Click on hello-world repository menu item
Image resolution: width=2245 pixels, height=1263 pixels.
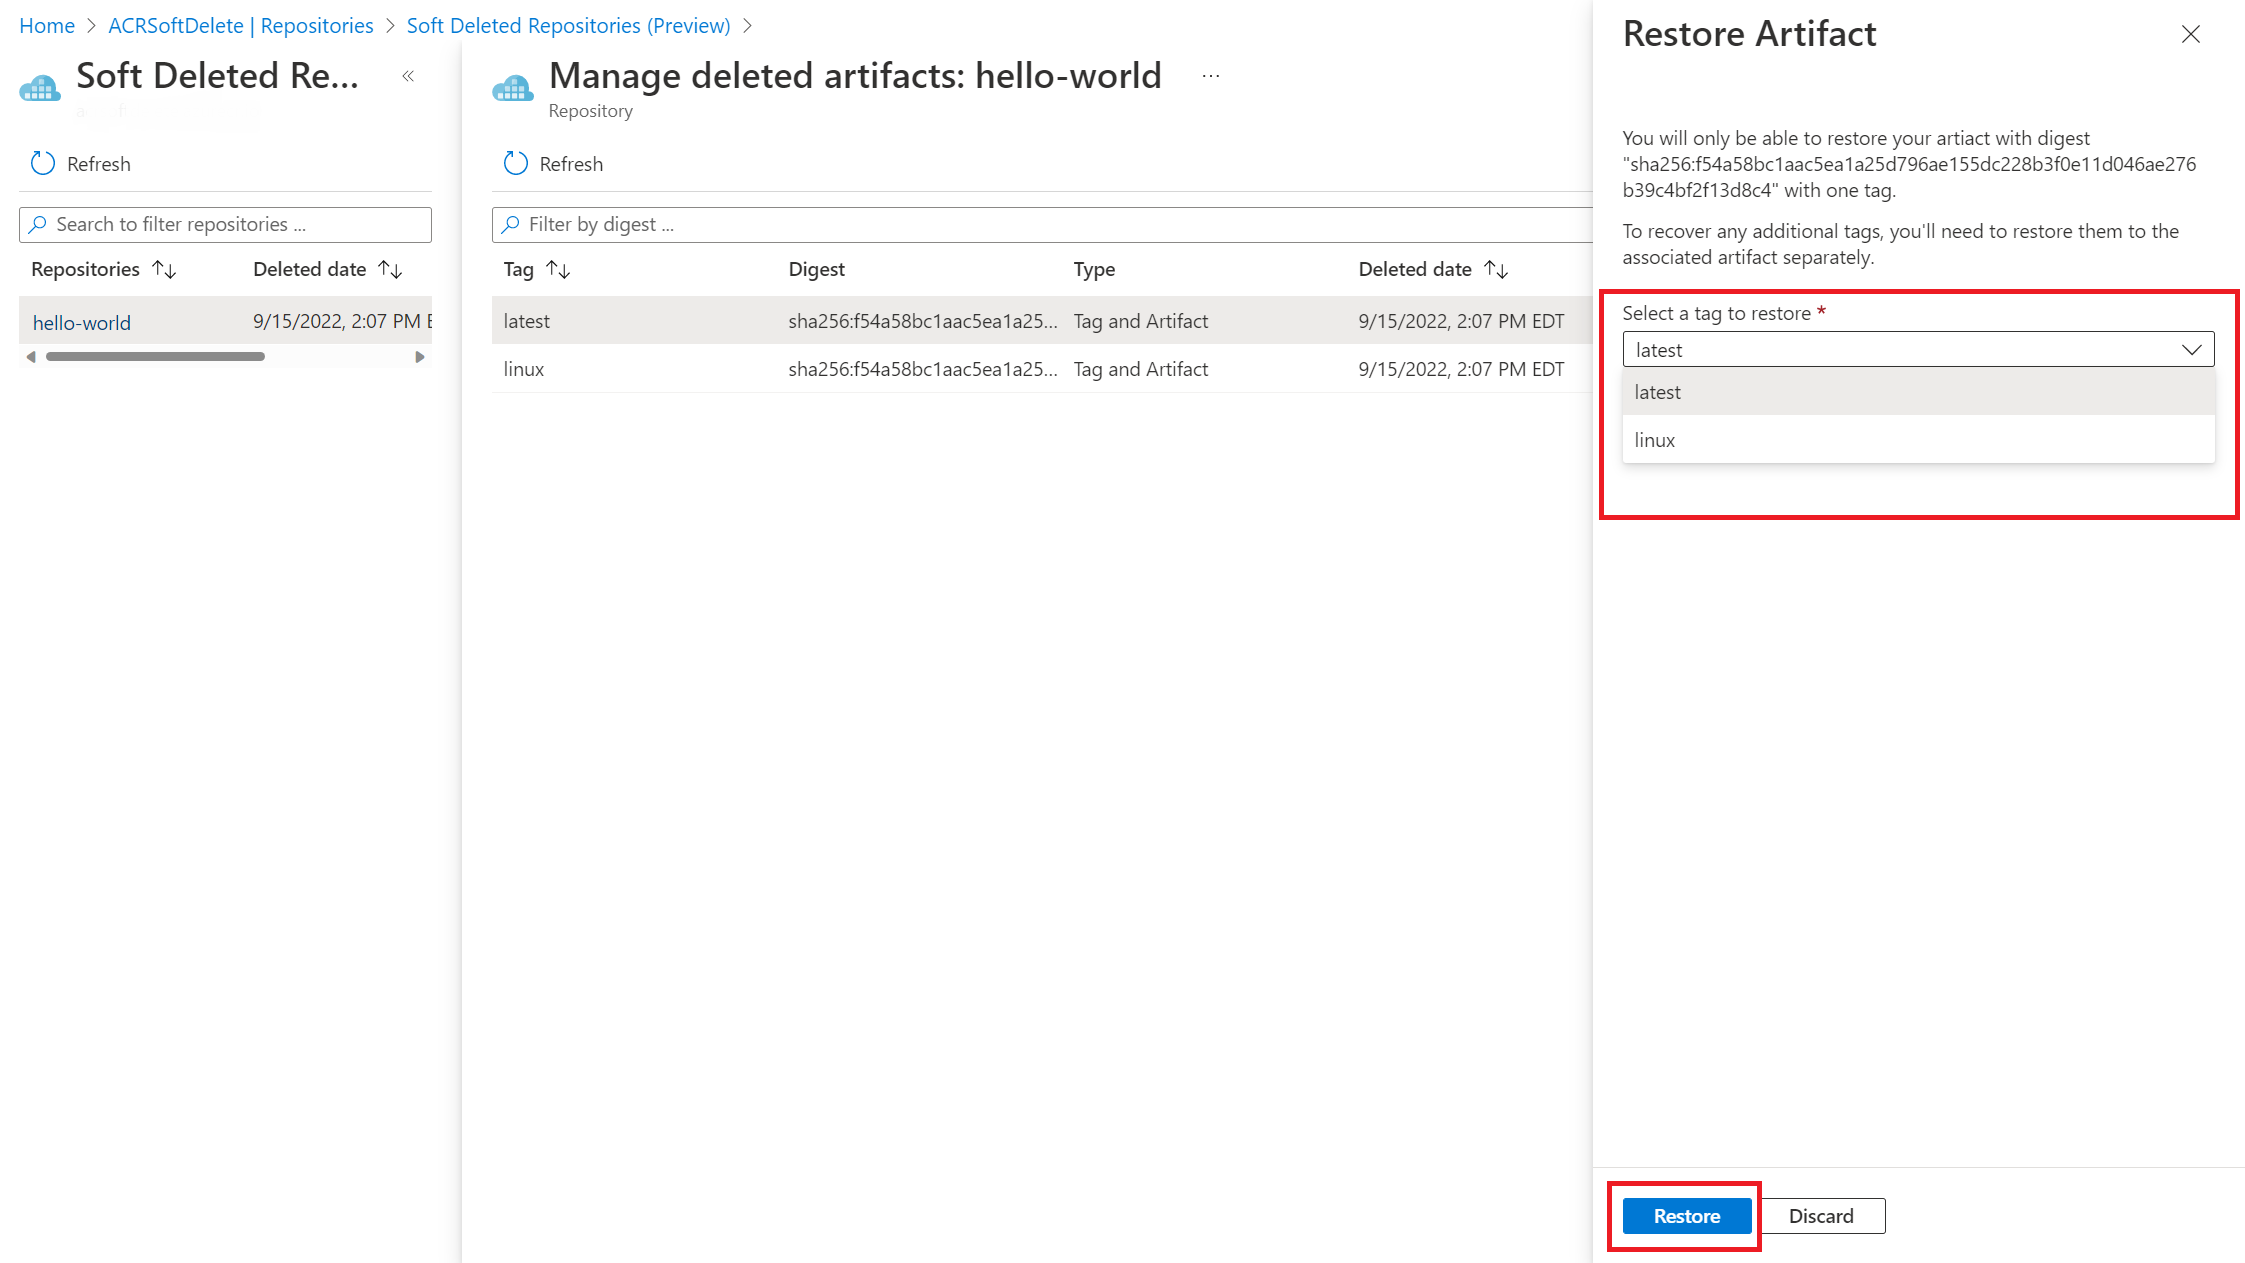click(x=82, y=321)
